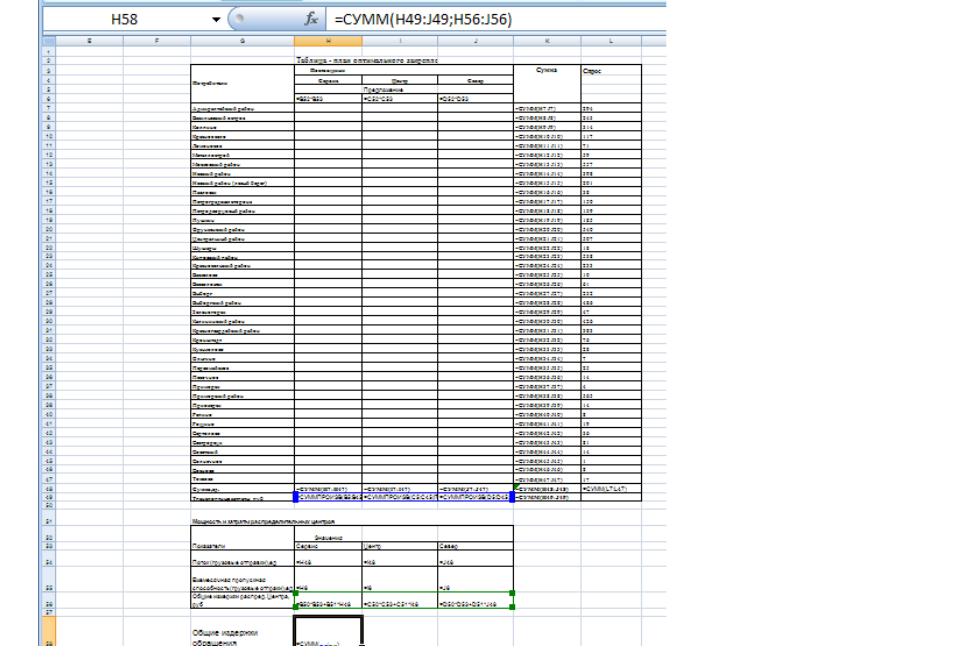
Task: Select column G header
Action: coord(242,41)
